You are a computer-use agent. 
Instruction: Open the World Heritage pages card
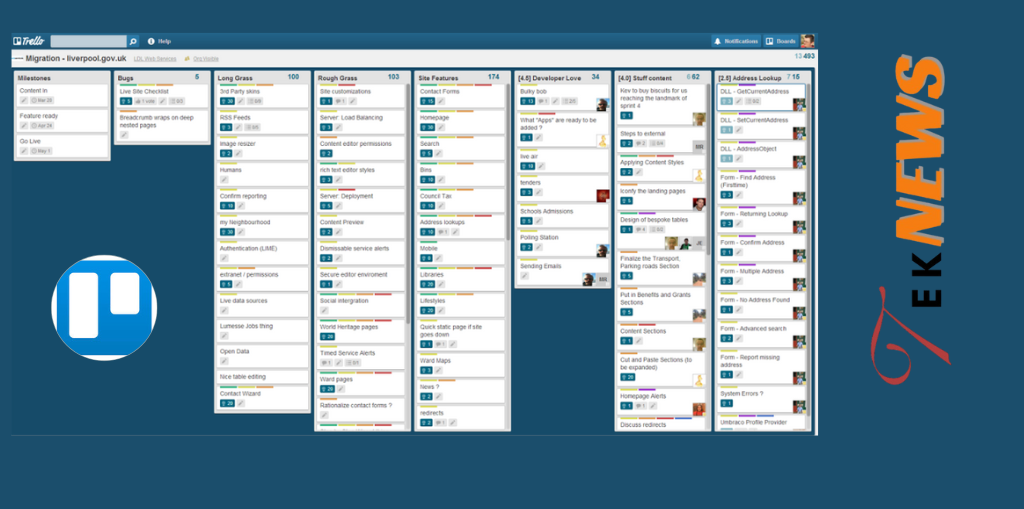[360, 331]
